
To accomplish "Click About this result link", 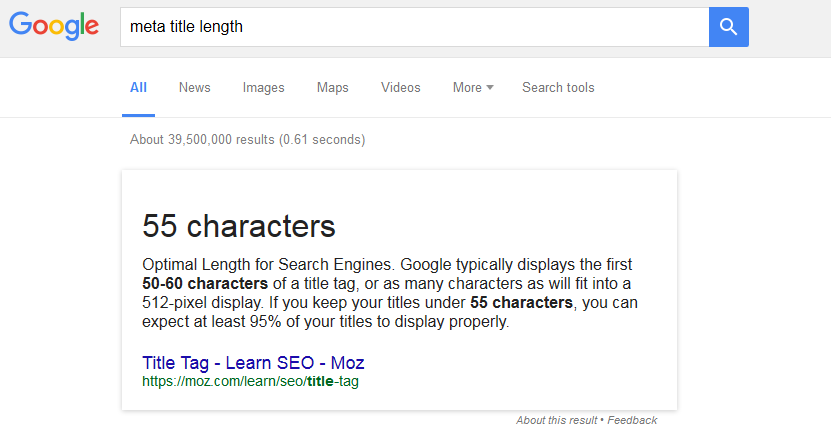I will pyautogui.click(x=556, y=420).
